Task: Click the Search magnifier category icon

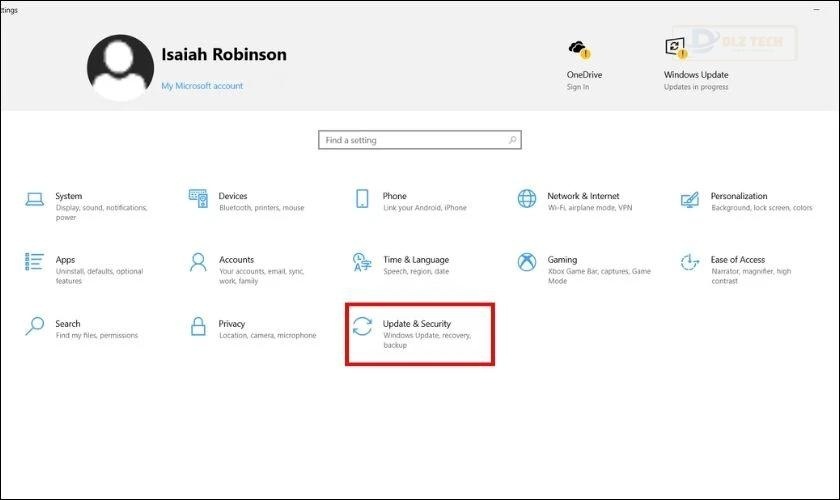Action: click(35, 326)
